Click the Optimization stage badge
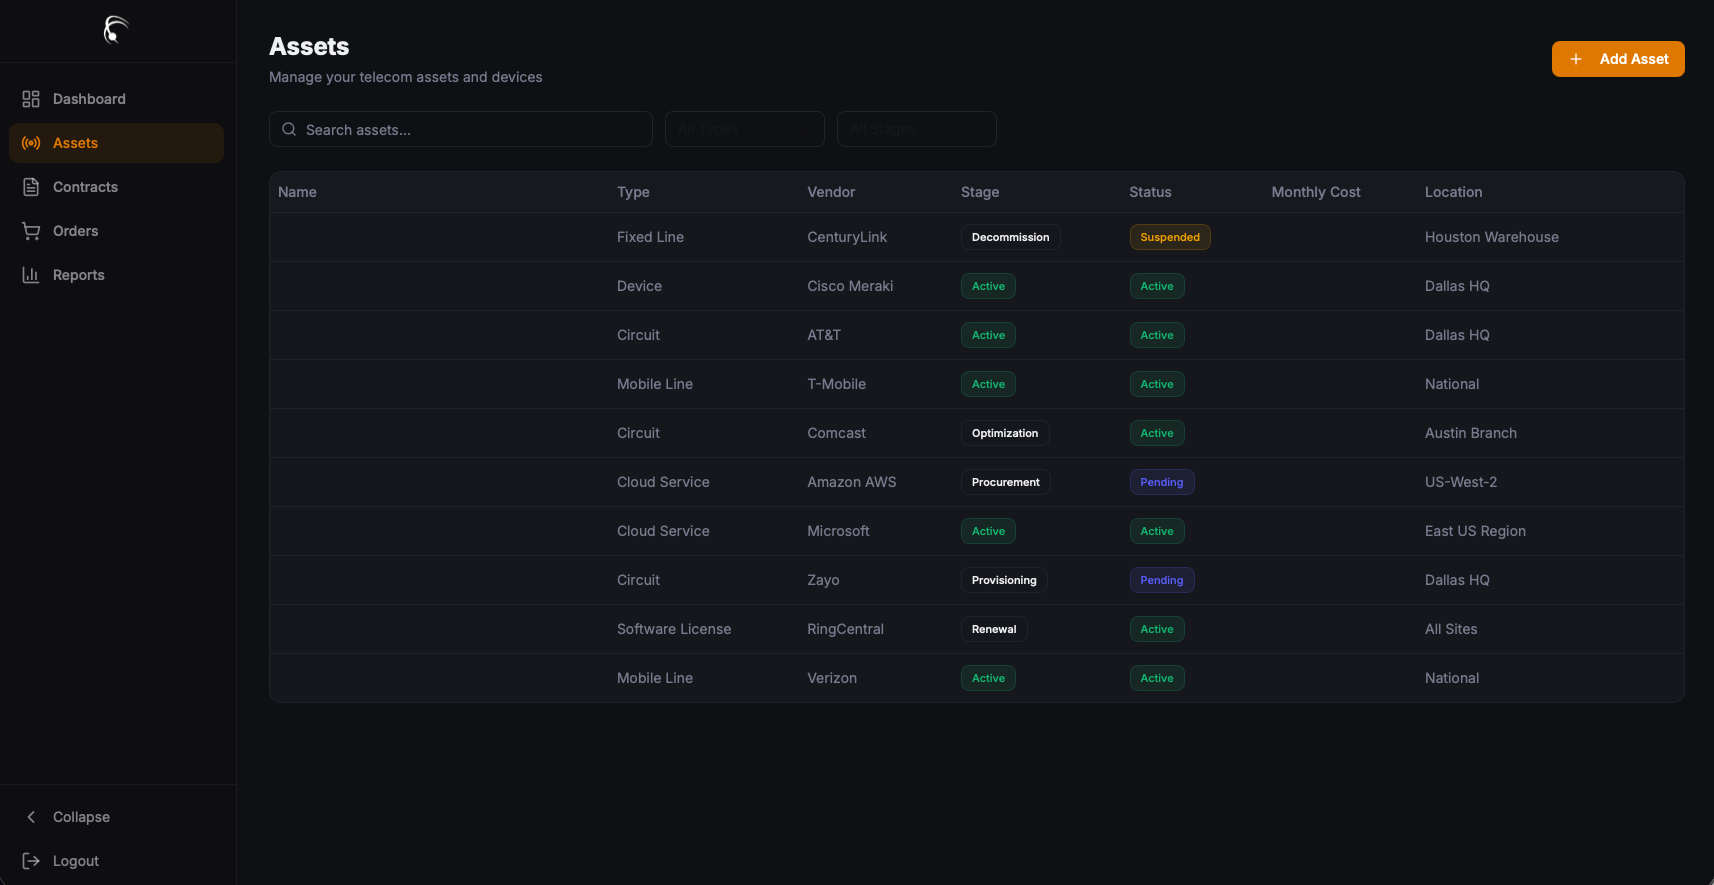Viewport: 1714px width, 885px height. pos(1005,433)
